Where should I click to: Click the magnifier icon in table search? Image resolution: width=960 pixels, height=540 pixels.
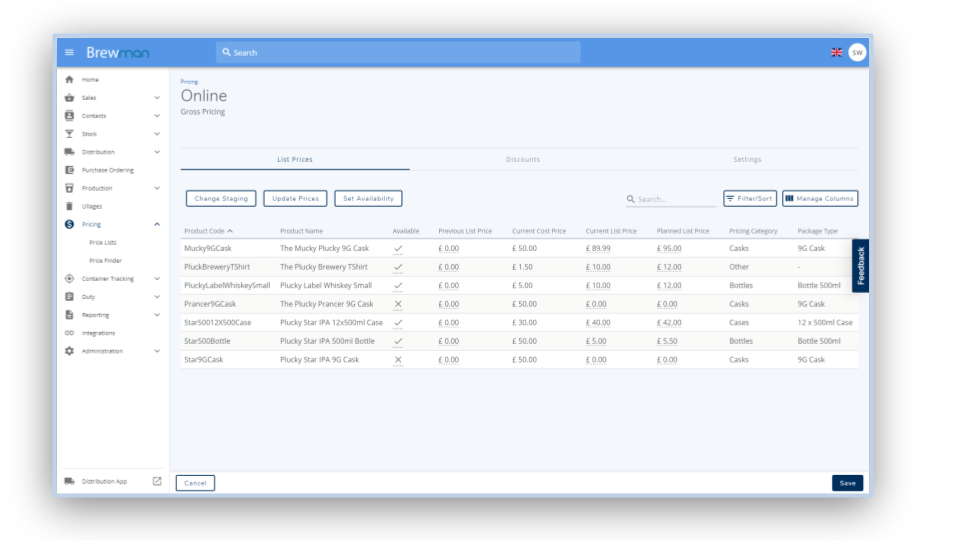(631, 199)
